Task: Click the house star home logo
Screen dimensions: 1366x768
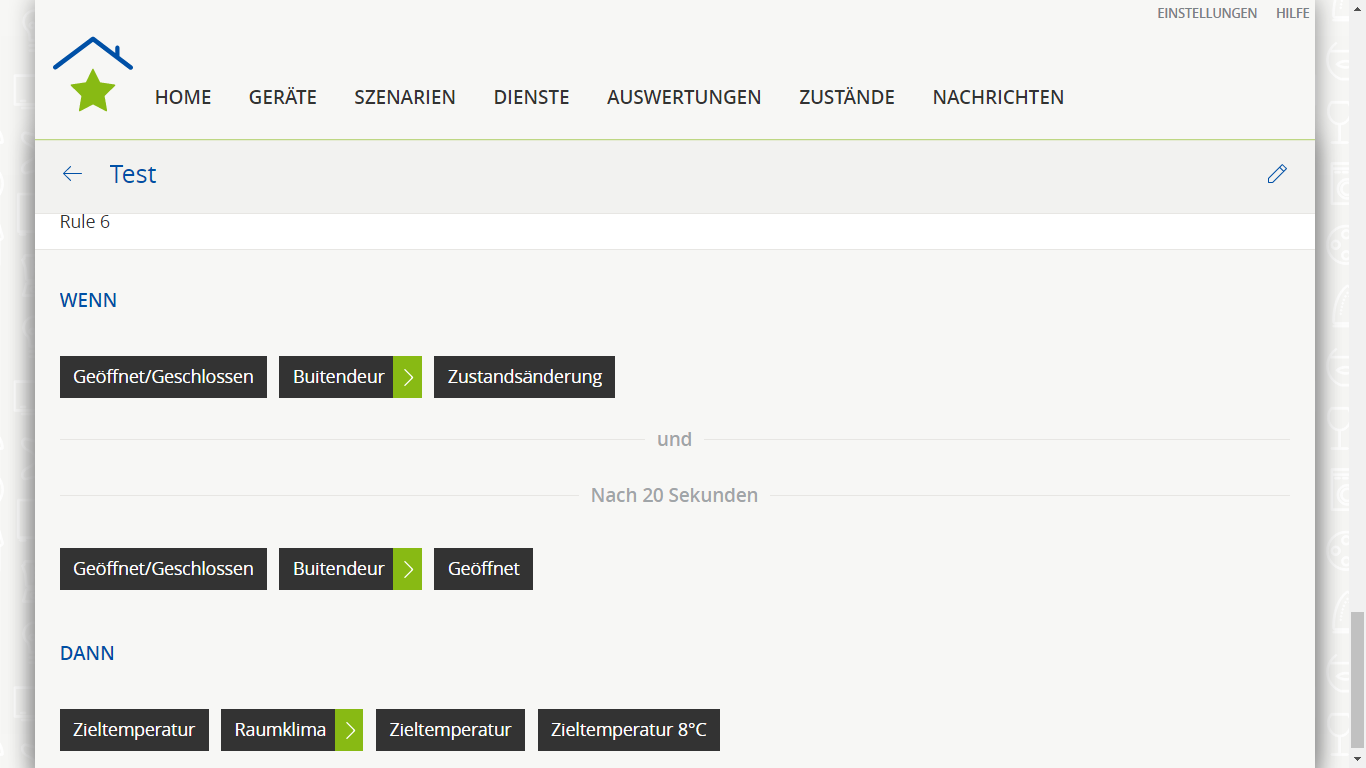Action: pos(93,75)
